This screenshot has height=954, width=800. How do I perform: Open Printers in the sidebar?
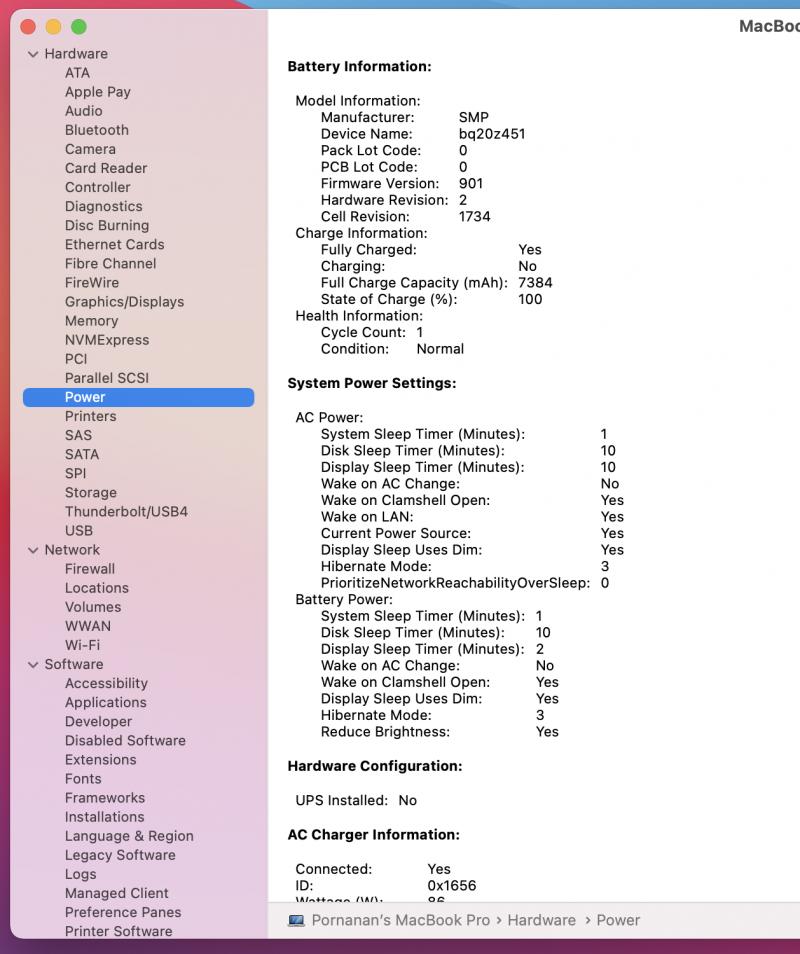tap(91, 416)
